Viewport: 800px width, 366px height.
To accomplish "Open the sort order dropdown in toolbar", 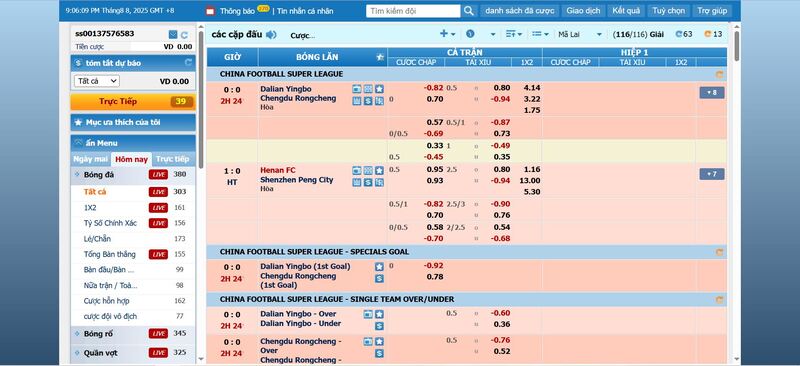I will [x=514, y=34].
